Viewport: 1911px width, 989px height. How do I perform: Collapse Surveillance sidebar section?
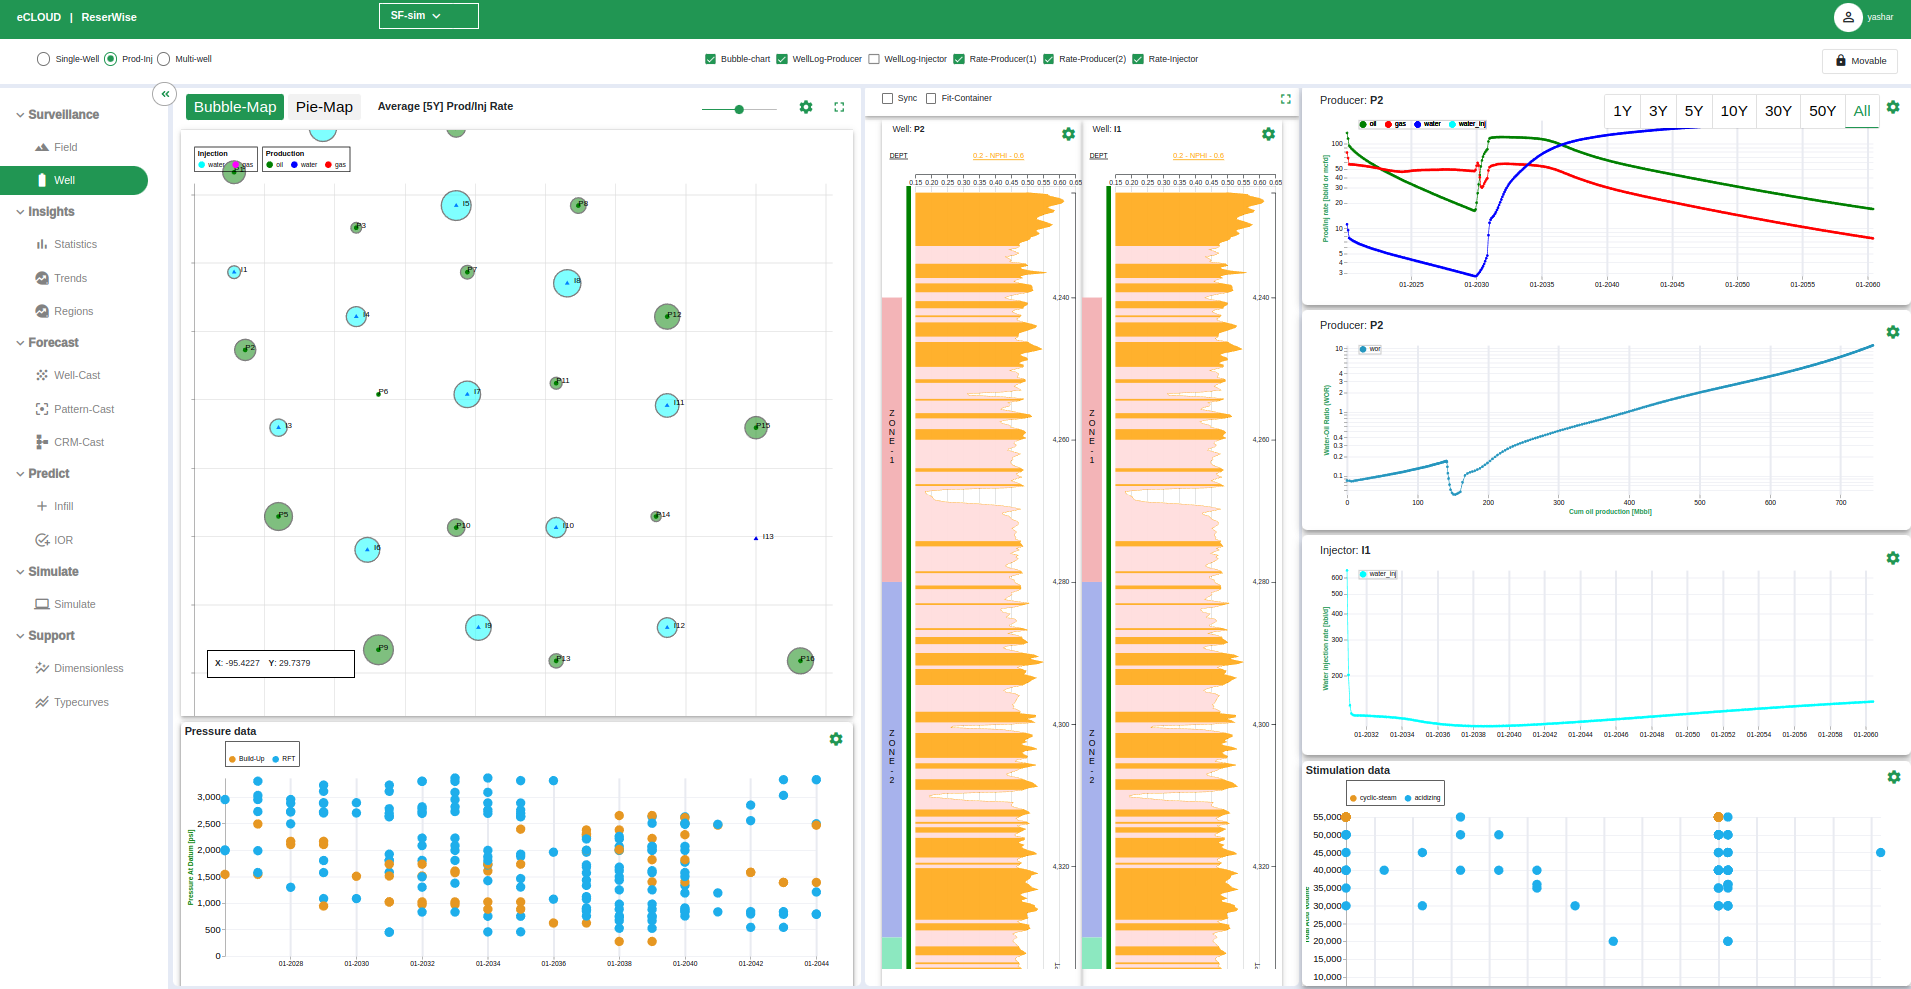58,115
